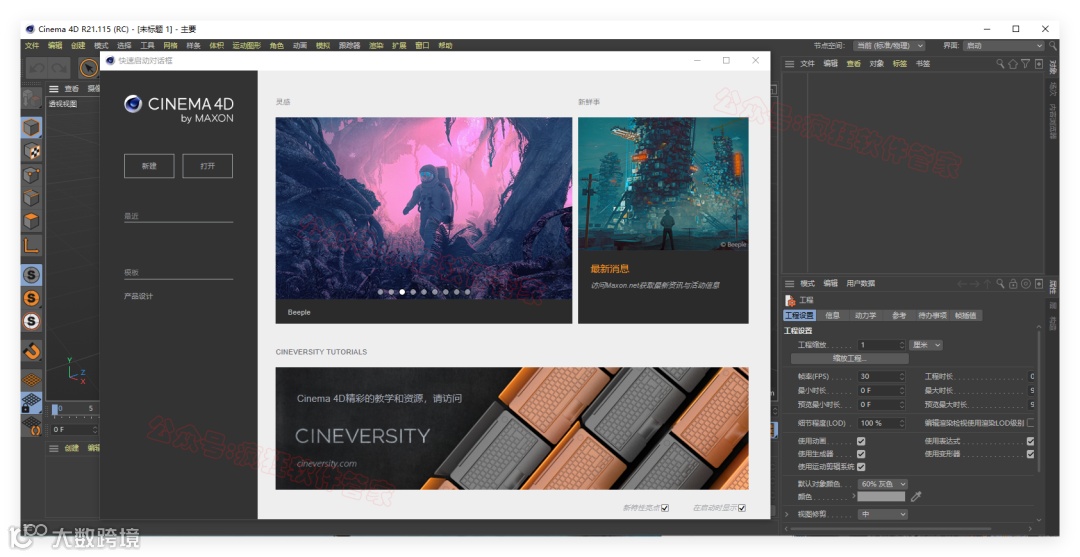Image resolution: width=1080 pixels, height=557 pixels.
Task: Click the workplane grid icon
Action: click(x=32, y=379)
